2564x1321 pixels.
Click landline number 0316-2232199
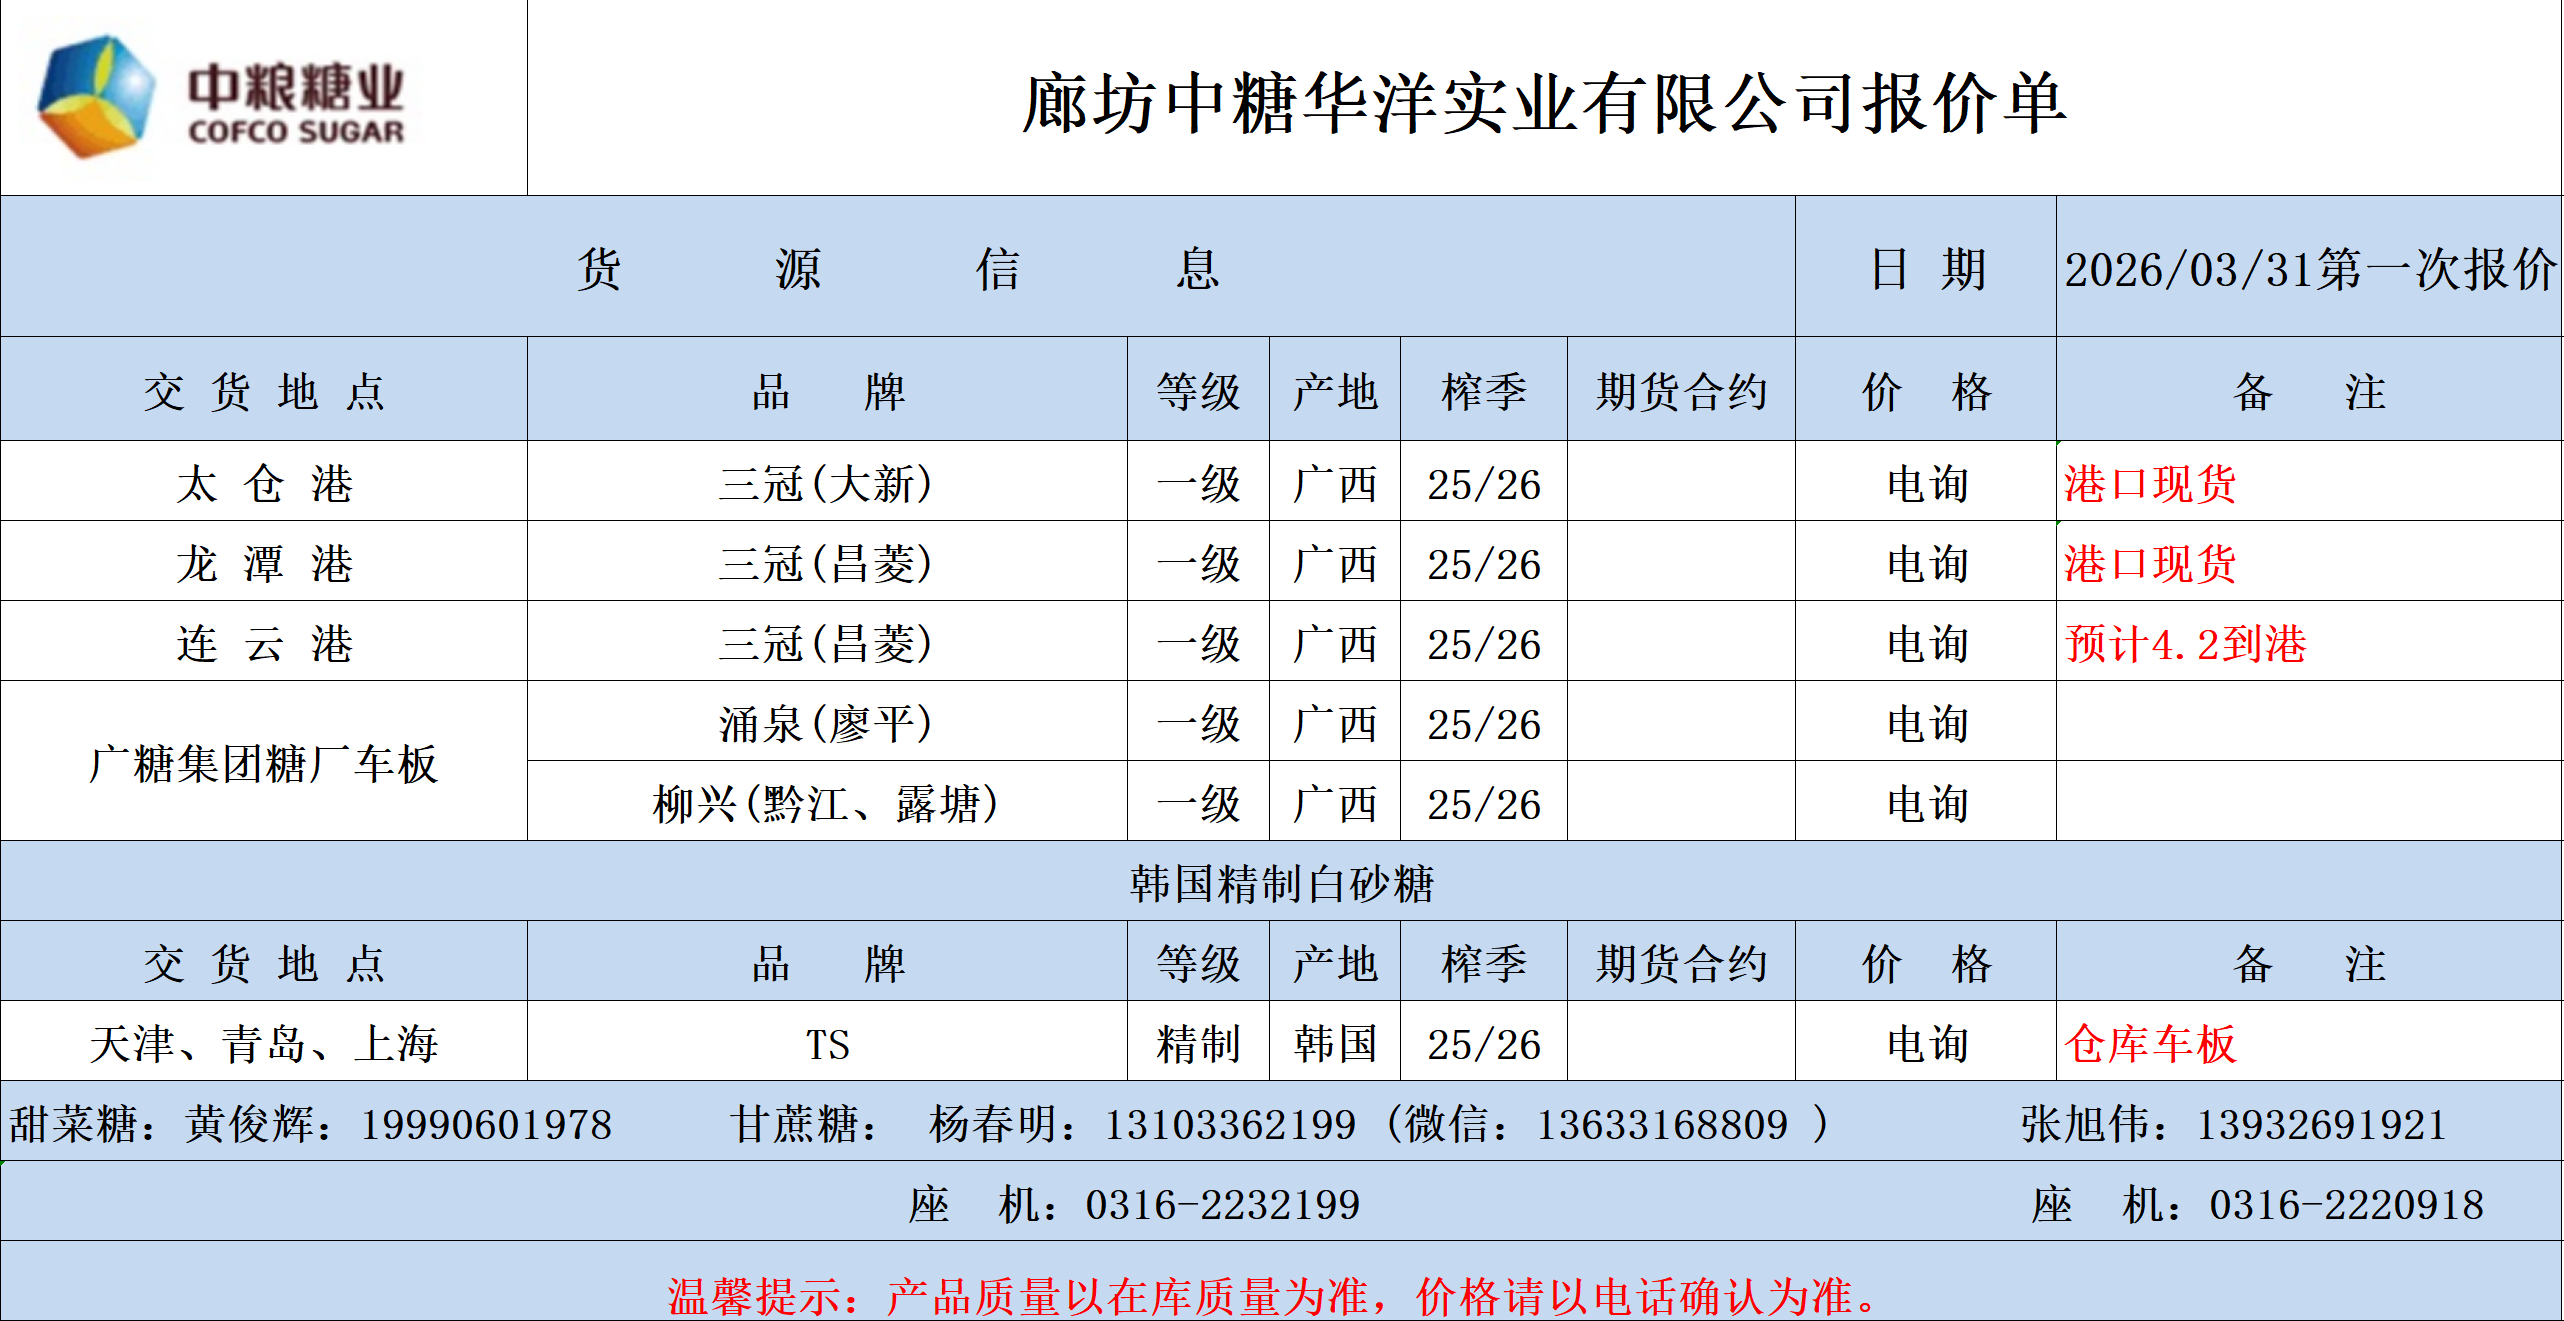(x=1223, y=1205)
